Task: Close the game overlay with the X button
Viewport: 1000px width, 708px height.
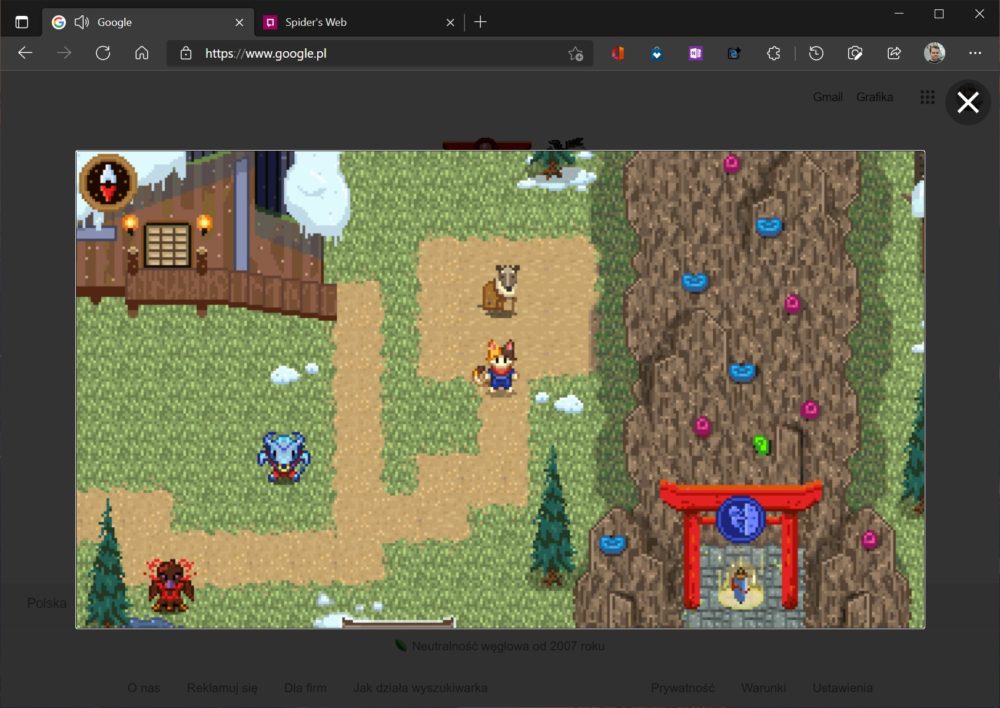Action: 967,102
